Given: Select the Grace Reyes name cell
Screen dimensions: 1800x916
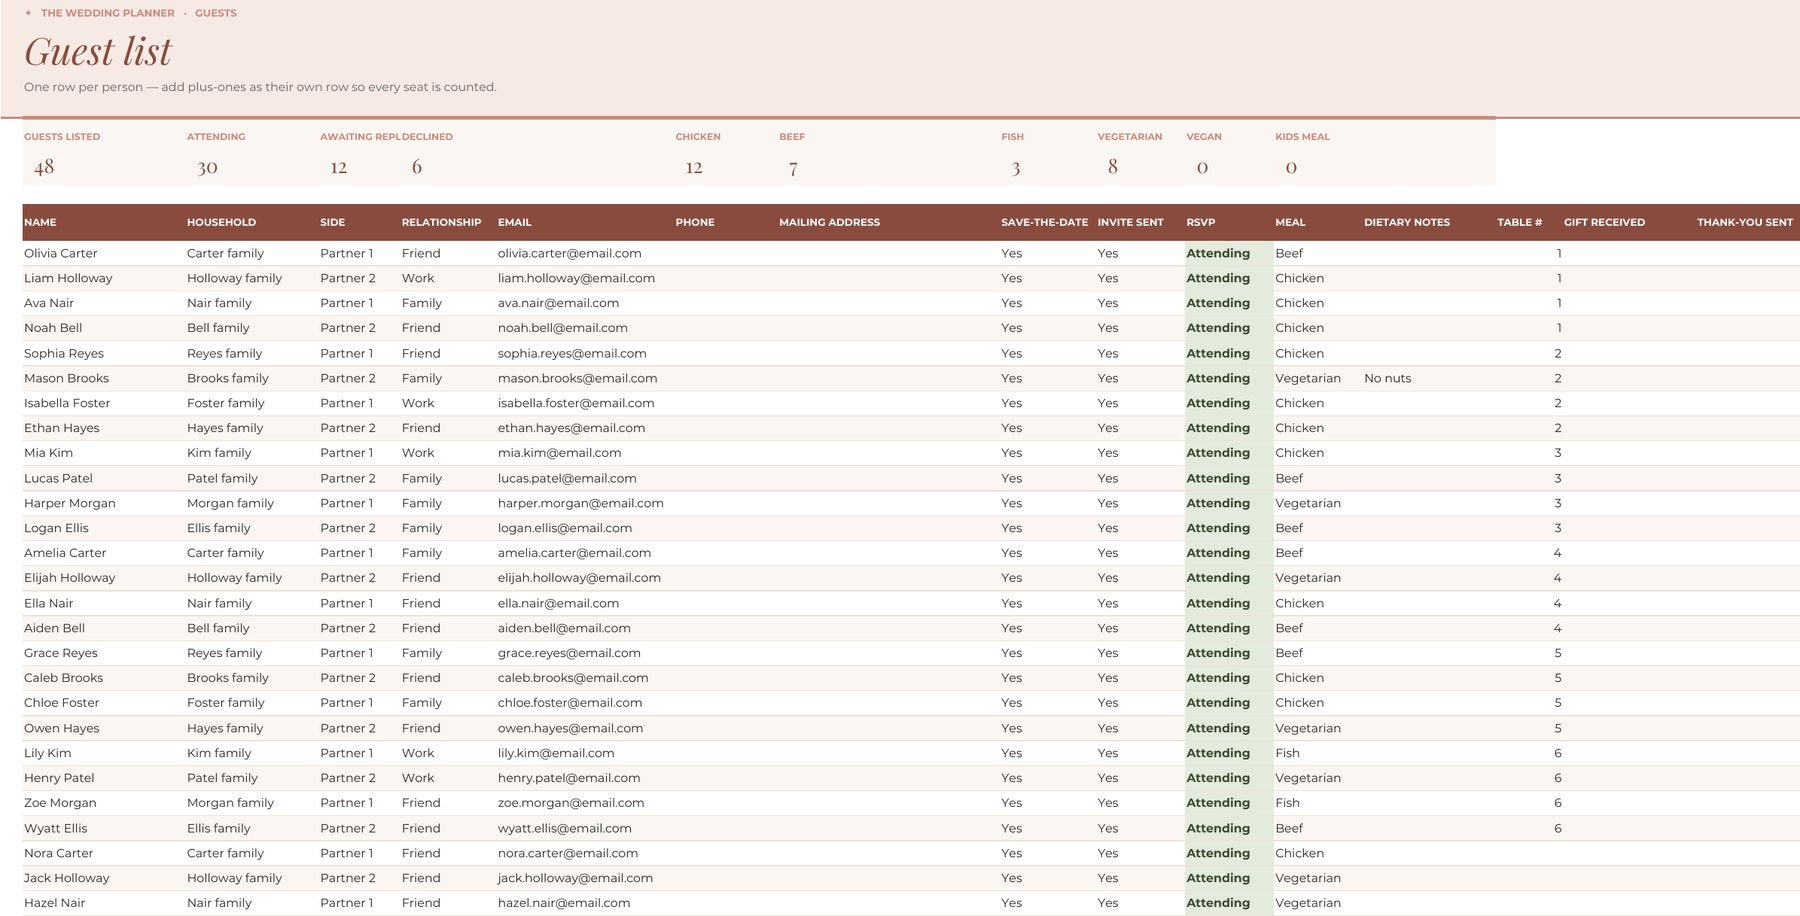Looking at the screenshot, I should tap(61, 653).
